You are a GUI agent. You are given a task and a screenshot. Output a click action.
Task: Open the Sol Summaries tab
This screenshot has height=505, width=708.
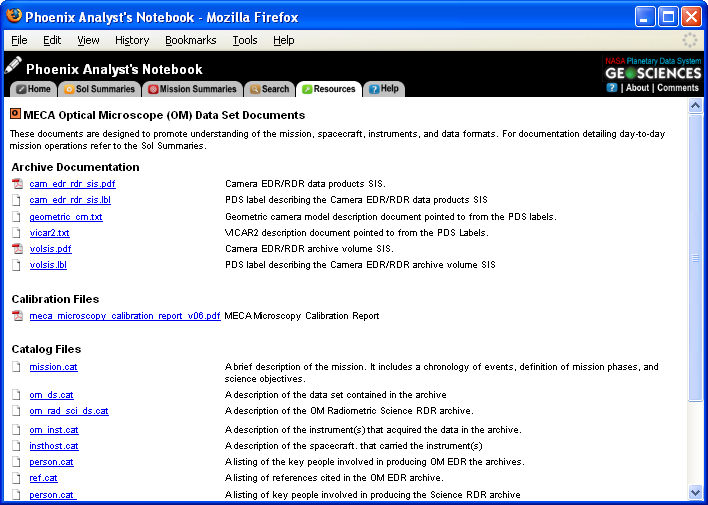tap(98, 89)
